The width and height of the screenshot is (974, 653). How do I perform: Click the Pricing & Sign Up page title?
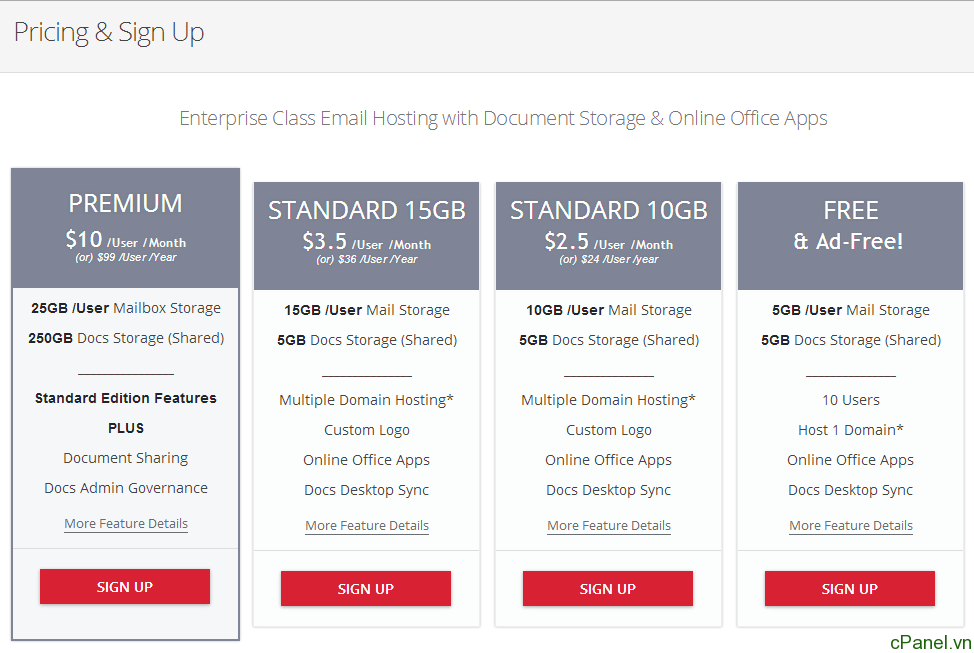(x=109, y=32)
